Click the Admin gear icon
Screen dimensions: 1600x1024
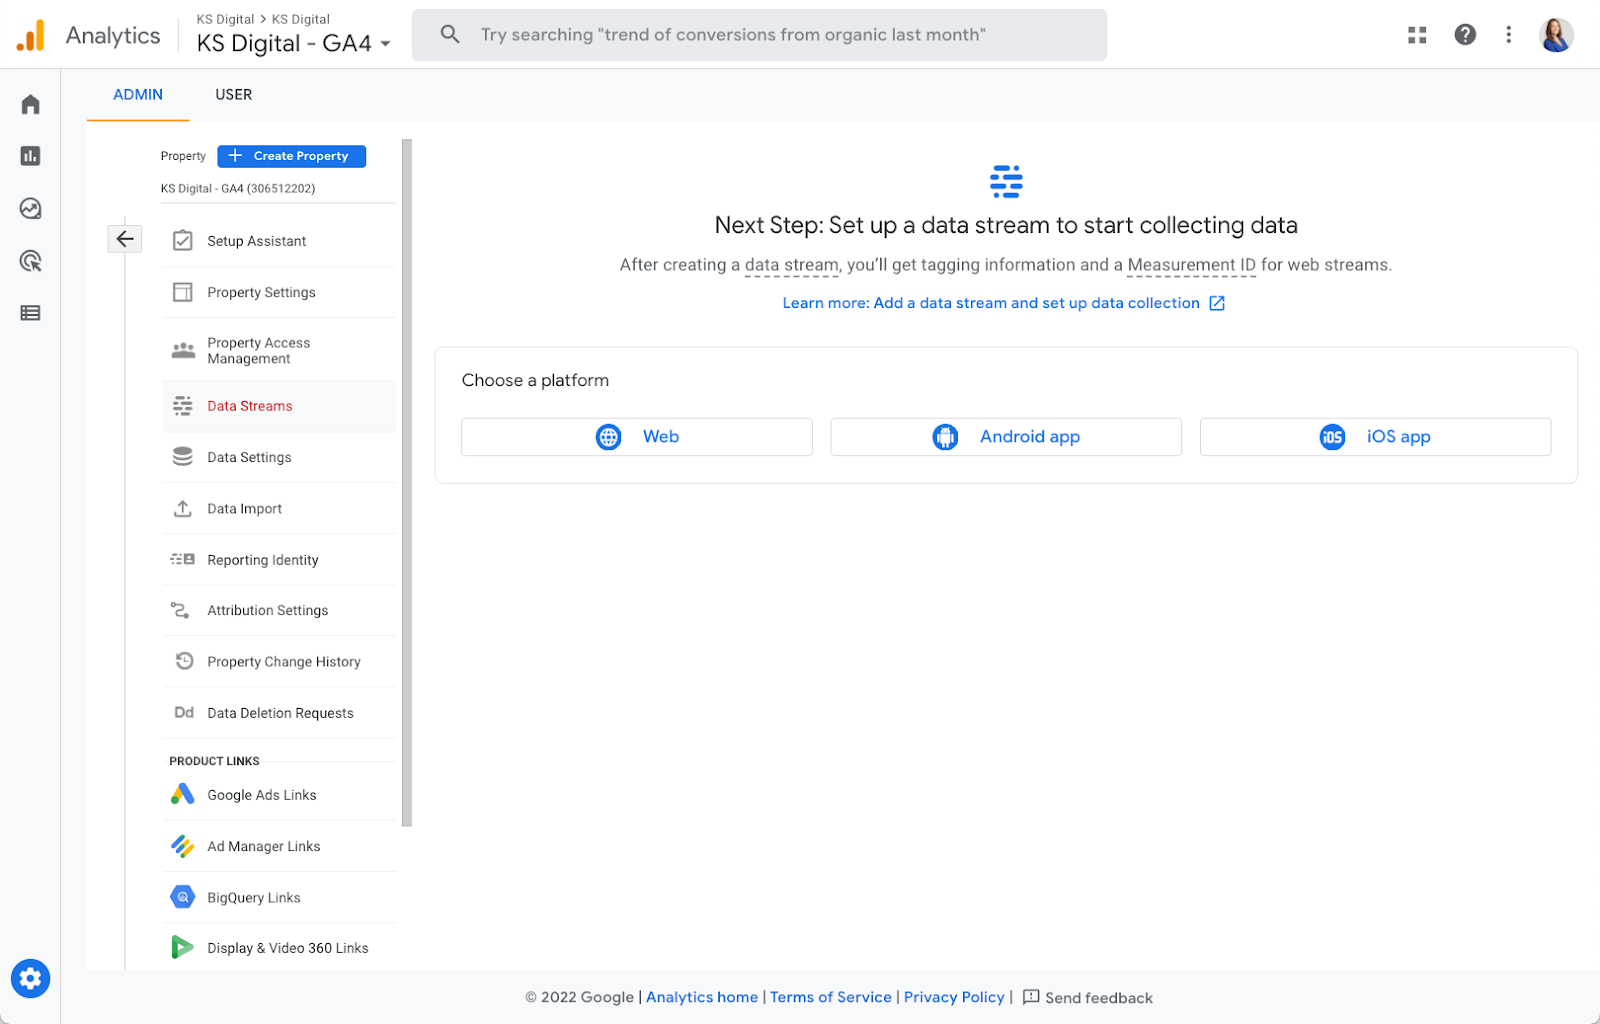point(31,978)
